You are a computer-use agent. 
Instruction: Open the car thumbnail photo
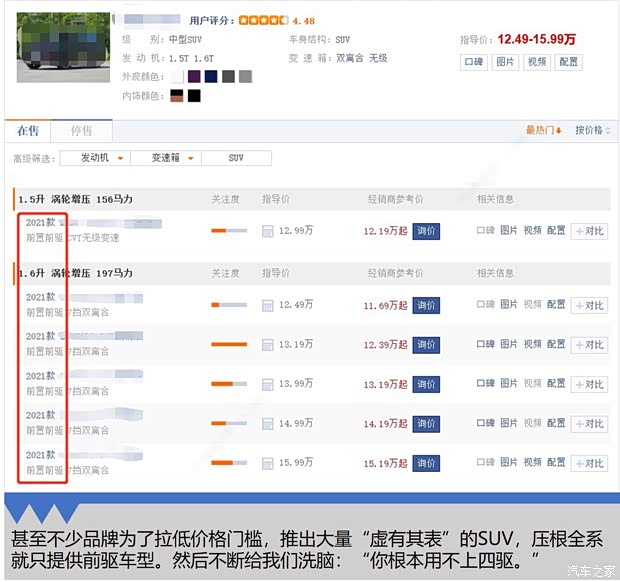(x=63, y=47)
